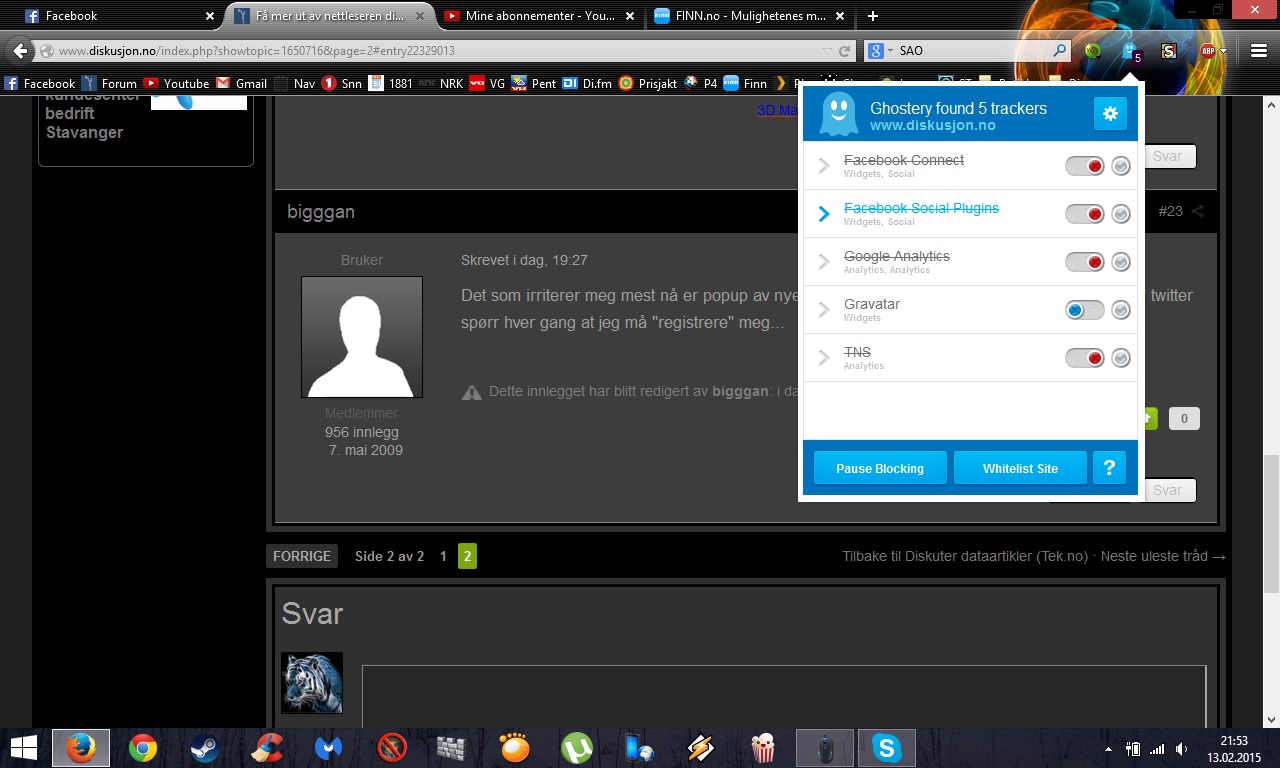Open Skype from taskbar
Image resolution: width=1280 pixels, height=768 pixels.
point(887,748)
